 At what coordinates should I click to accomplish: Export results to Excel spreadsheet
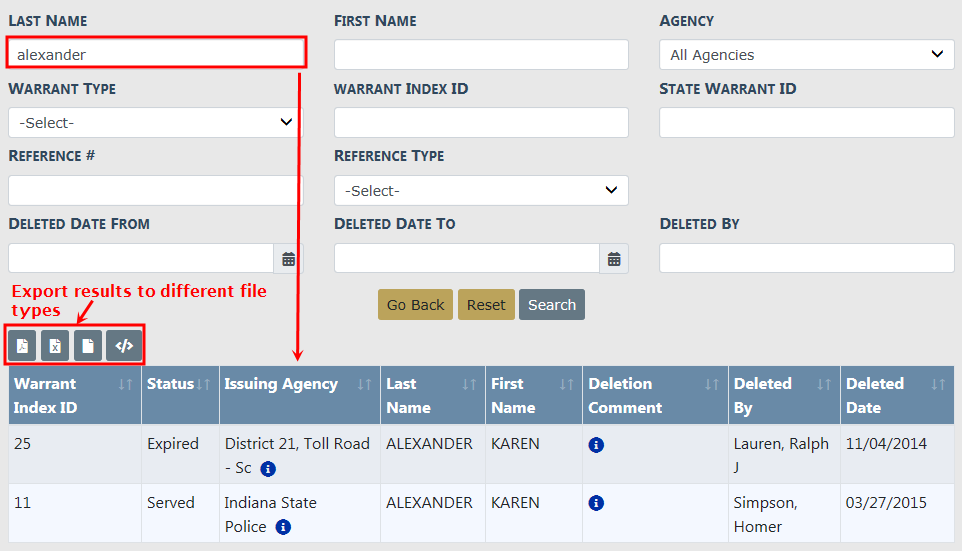tap(55, 346)
